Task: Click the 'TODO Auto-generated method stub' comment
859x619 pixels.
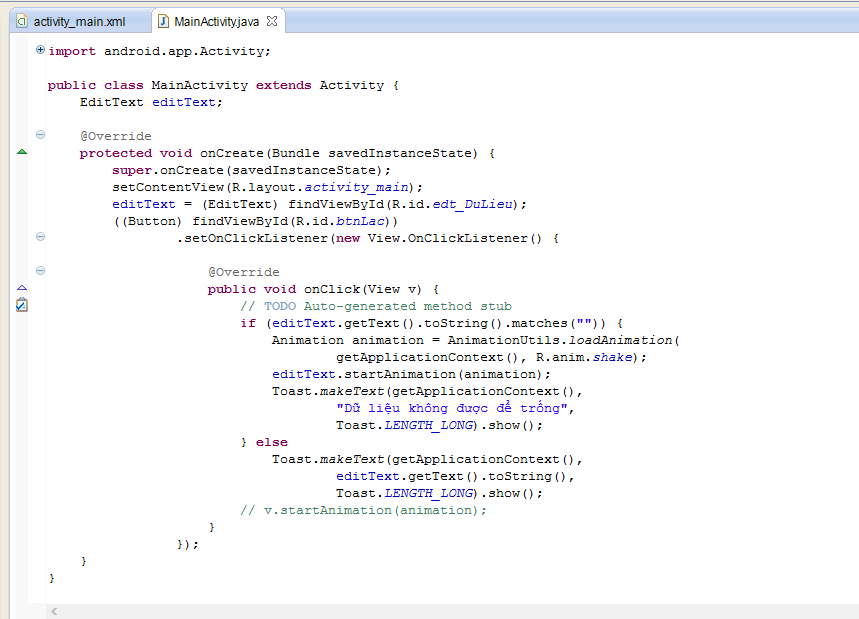Action: [388, 306]
